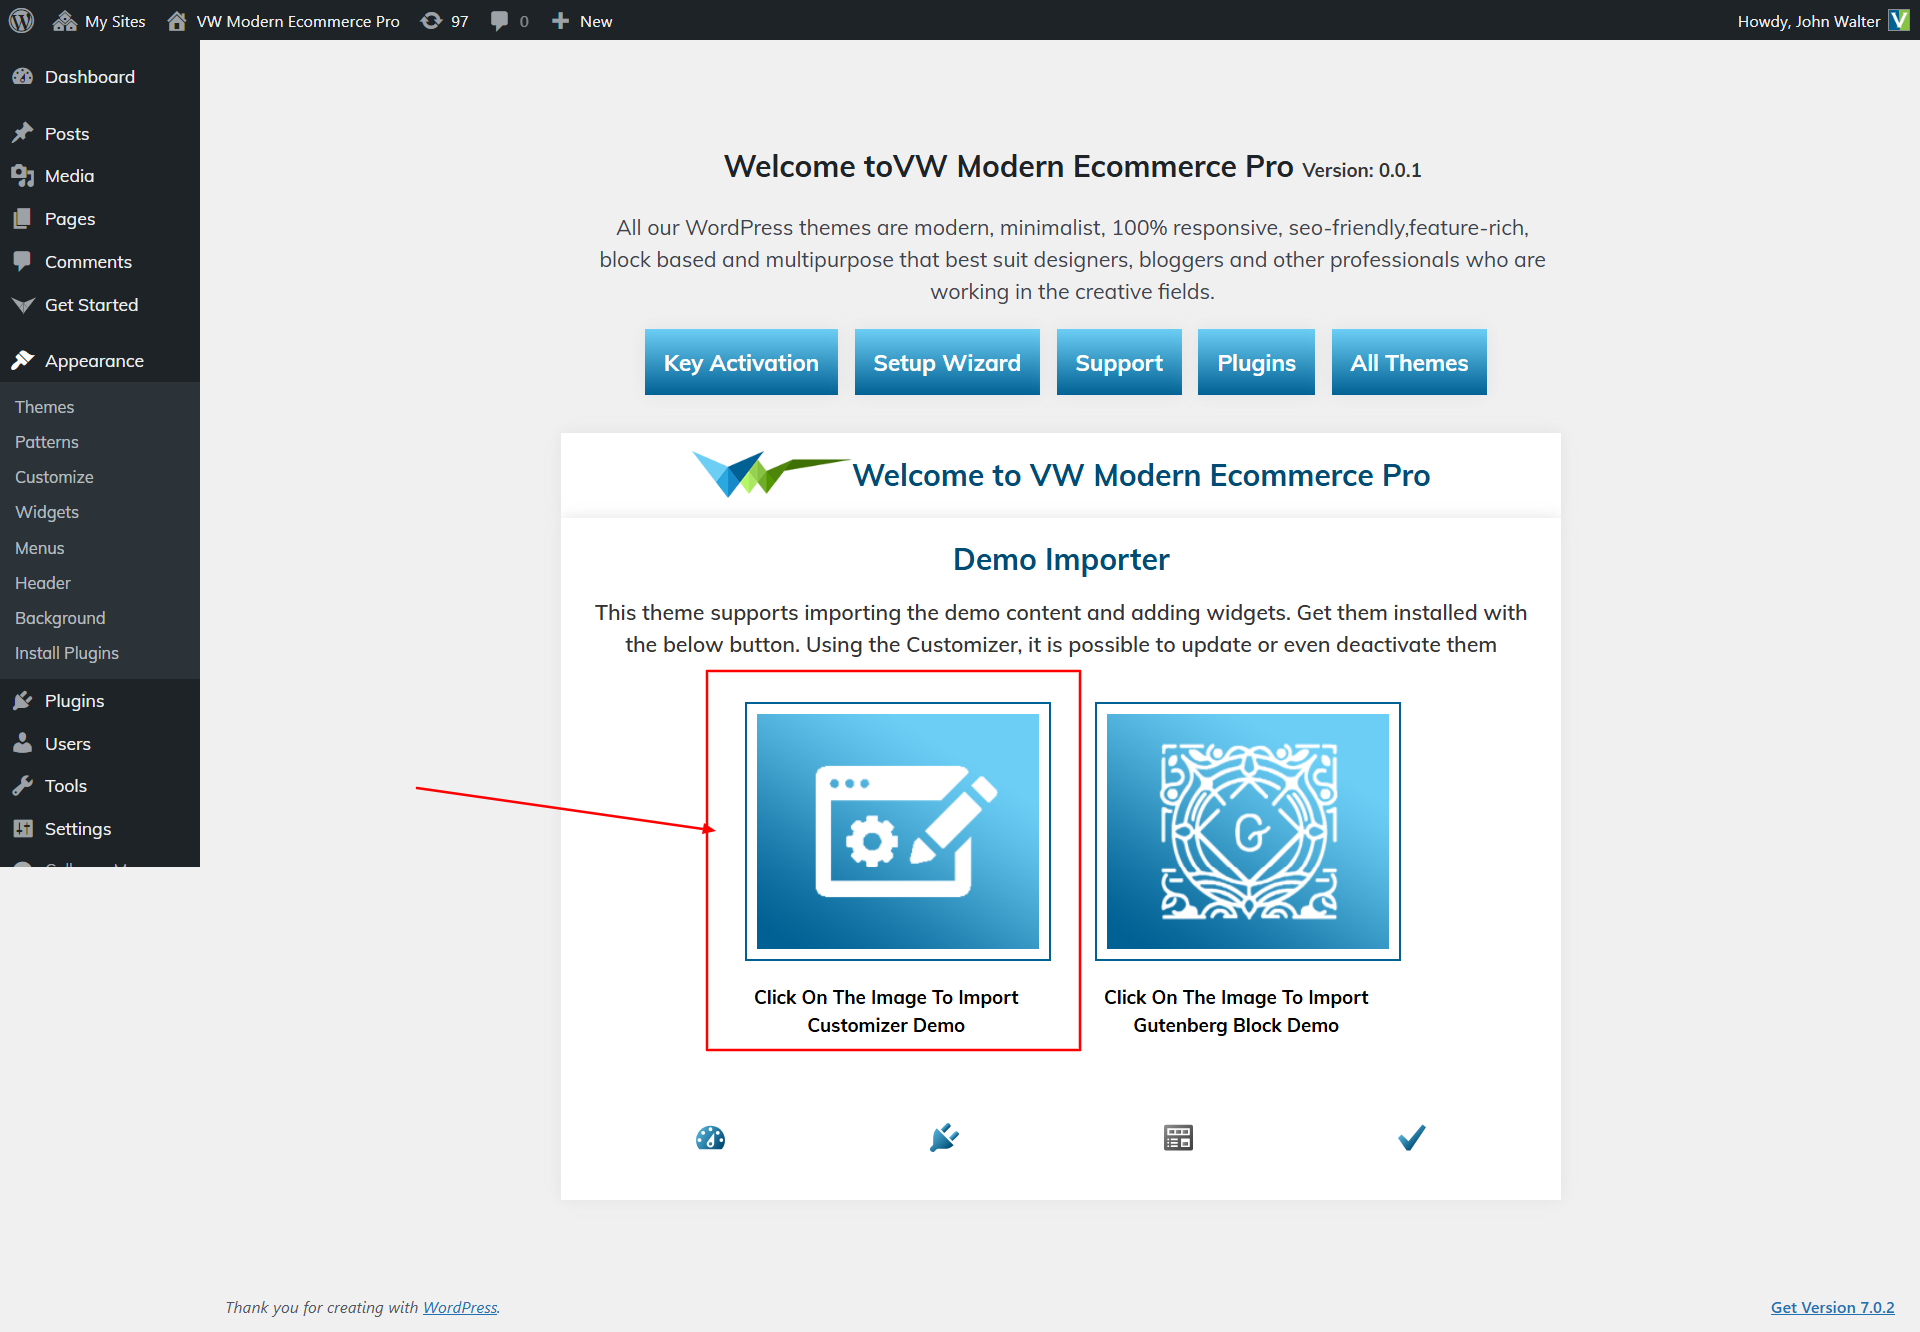This screenshot has height=1332, width=1920.
Task: Open Themes under Appearance
Action: (45, 407)
